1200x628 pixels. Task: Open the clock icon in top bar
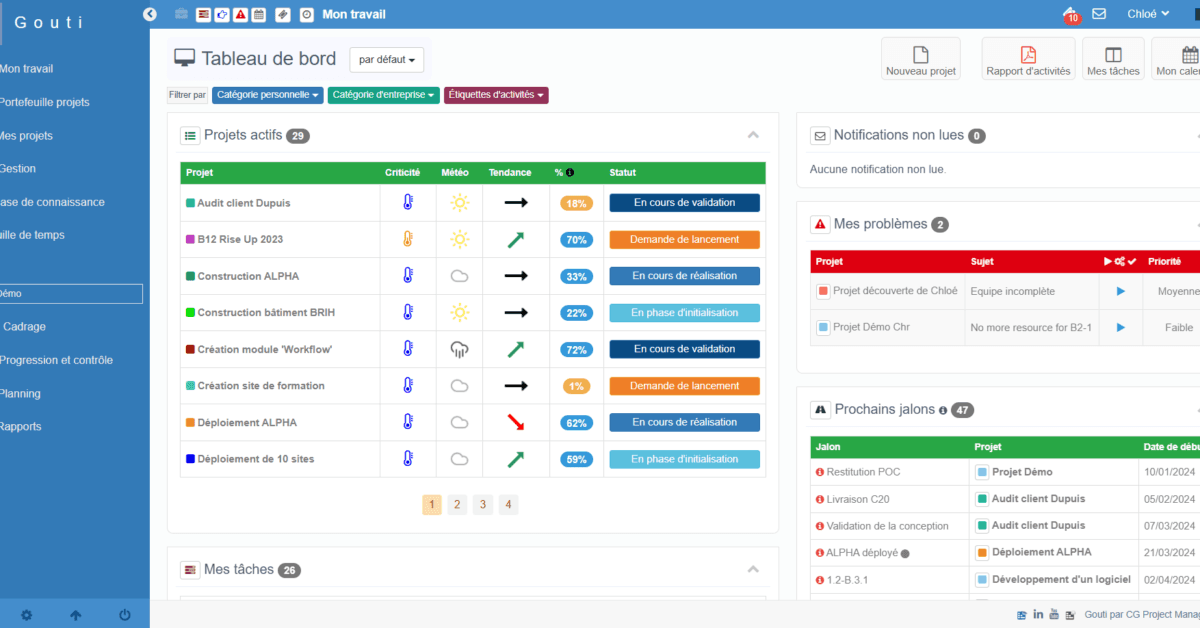point(306,14)
